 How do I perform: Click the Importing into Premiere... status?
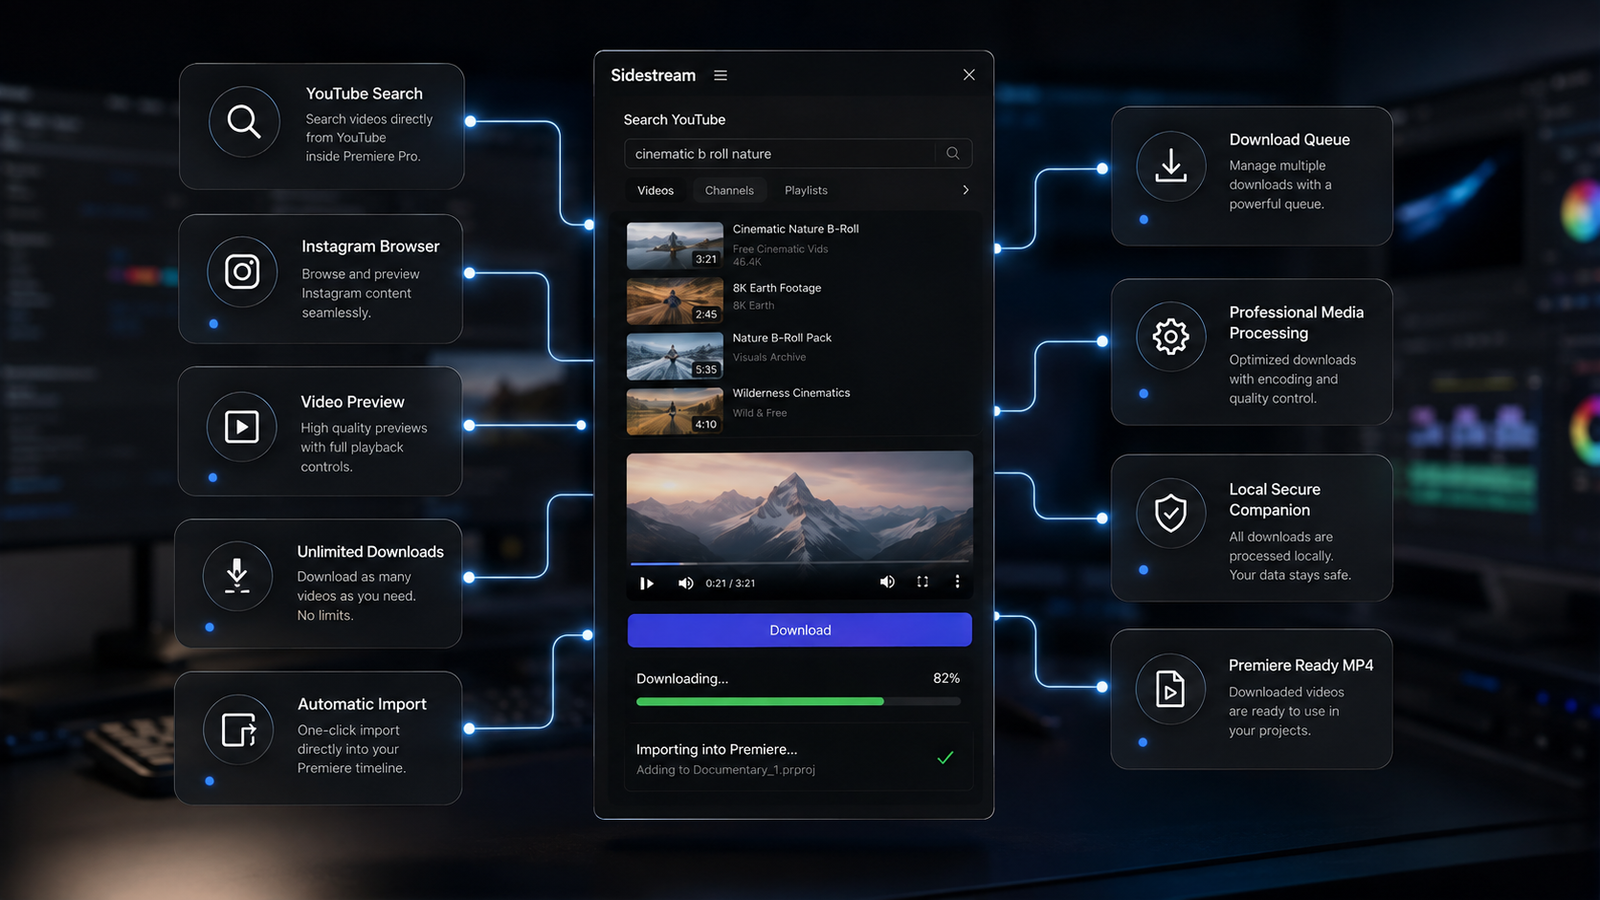tap(717, 750)
